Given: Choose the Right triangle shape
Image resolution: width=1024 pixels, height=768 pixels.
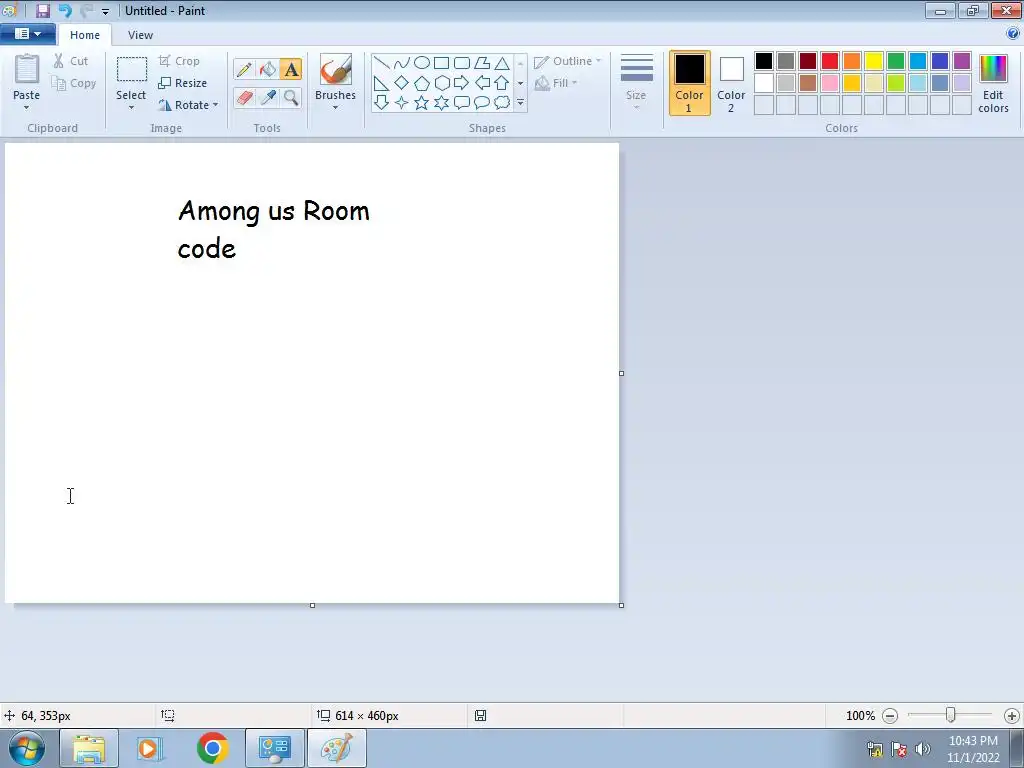Looking at the screenshot, I should [382, 83].
